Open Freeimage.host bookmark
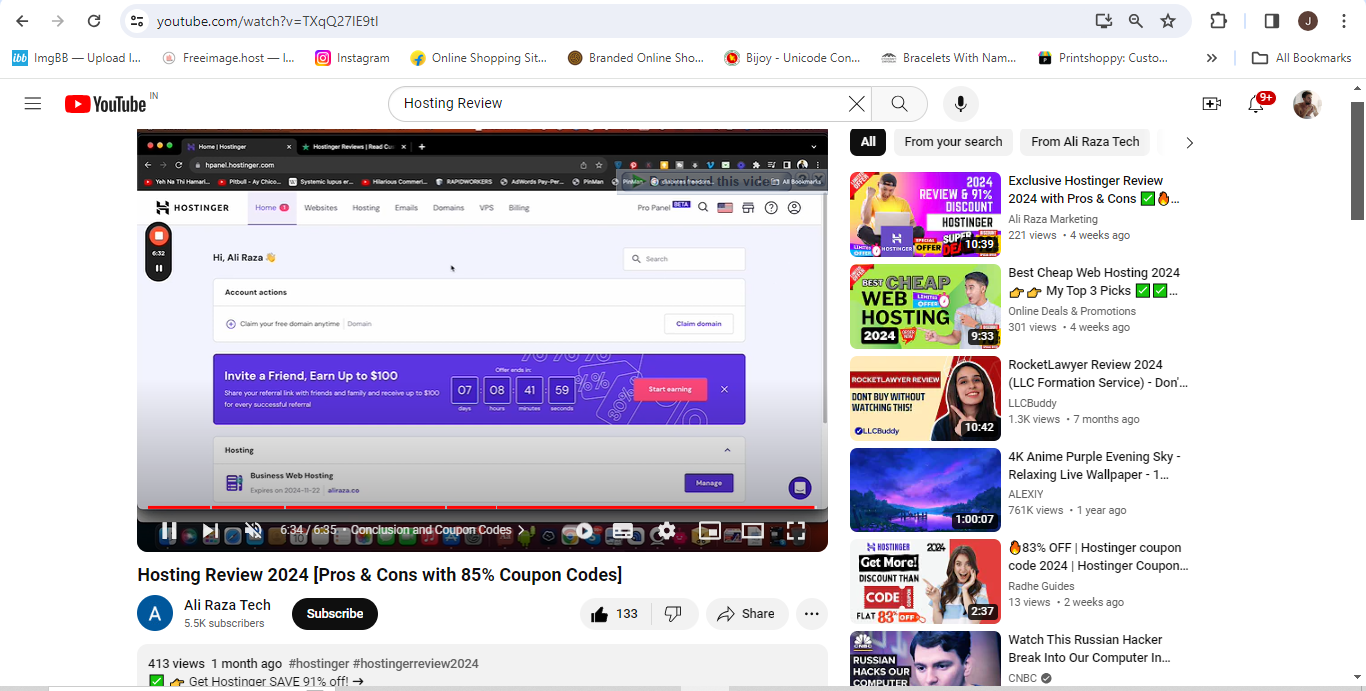Screen dimensions: 1366x691 coord(228,58)
